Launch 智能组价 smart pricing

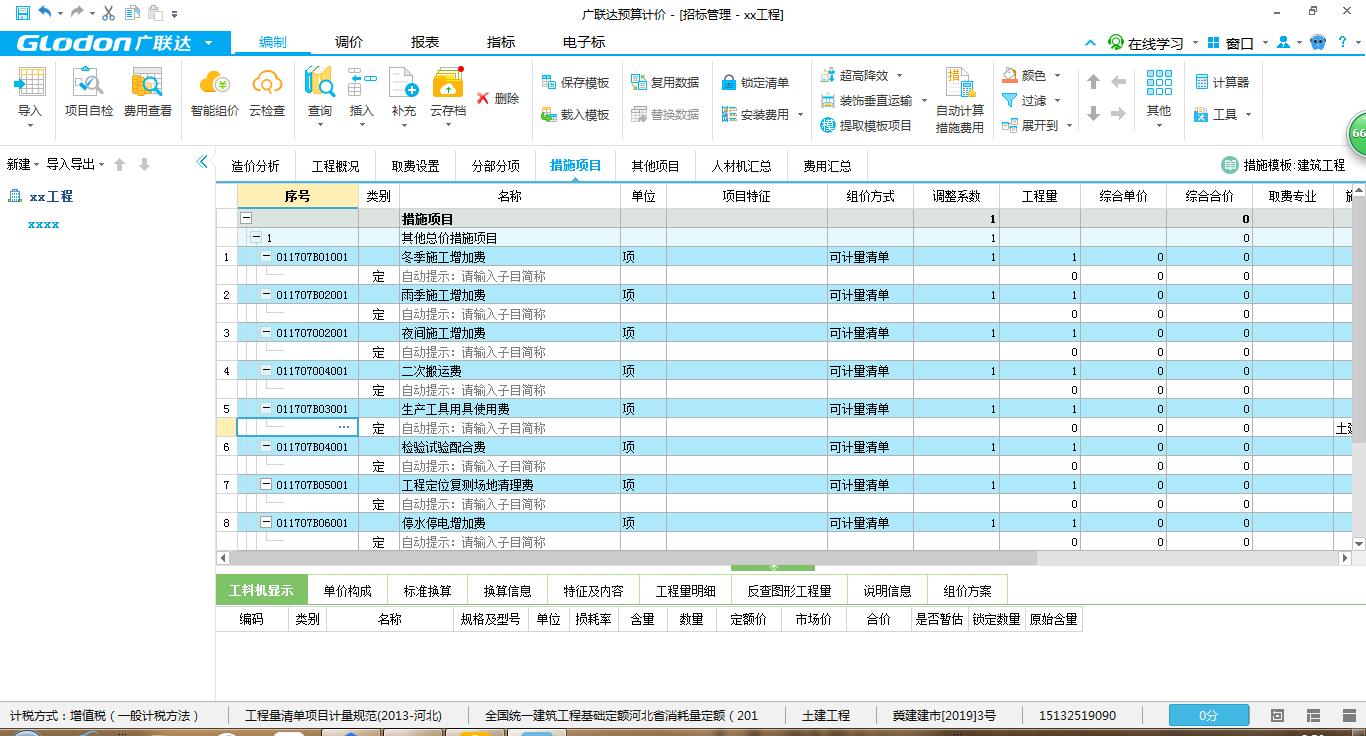tap(215, 92)
